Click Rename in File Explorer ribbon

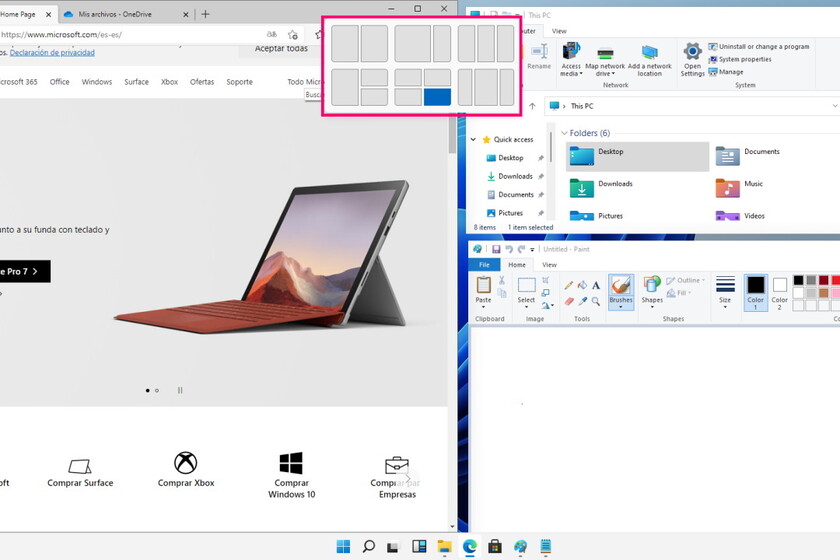[539, 57]
